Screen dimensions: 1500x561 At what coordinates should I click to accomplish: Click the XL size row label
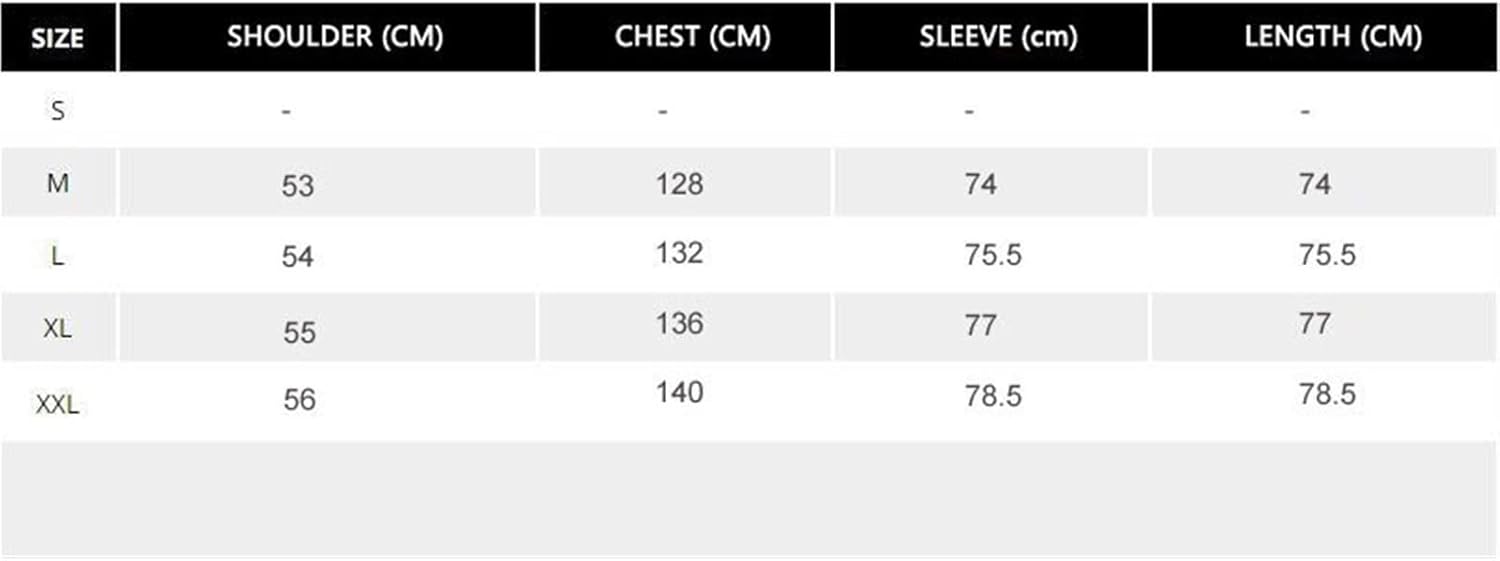tap(58, 328)
